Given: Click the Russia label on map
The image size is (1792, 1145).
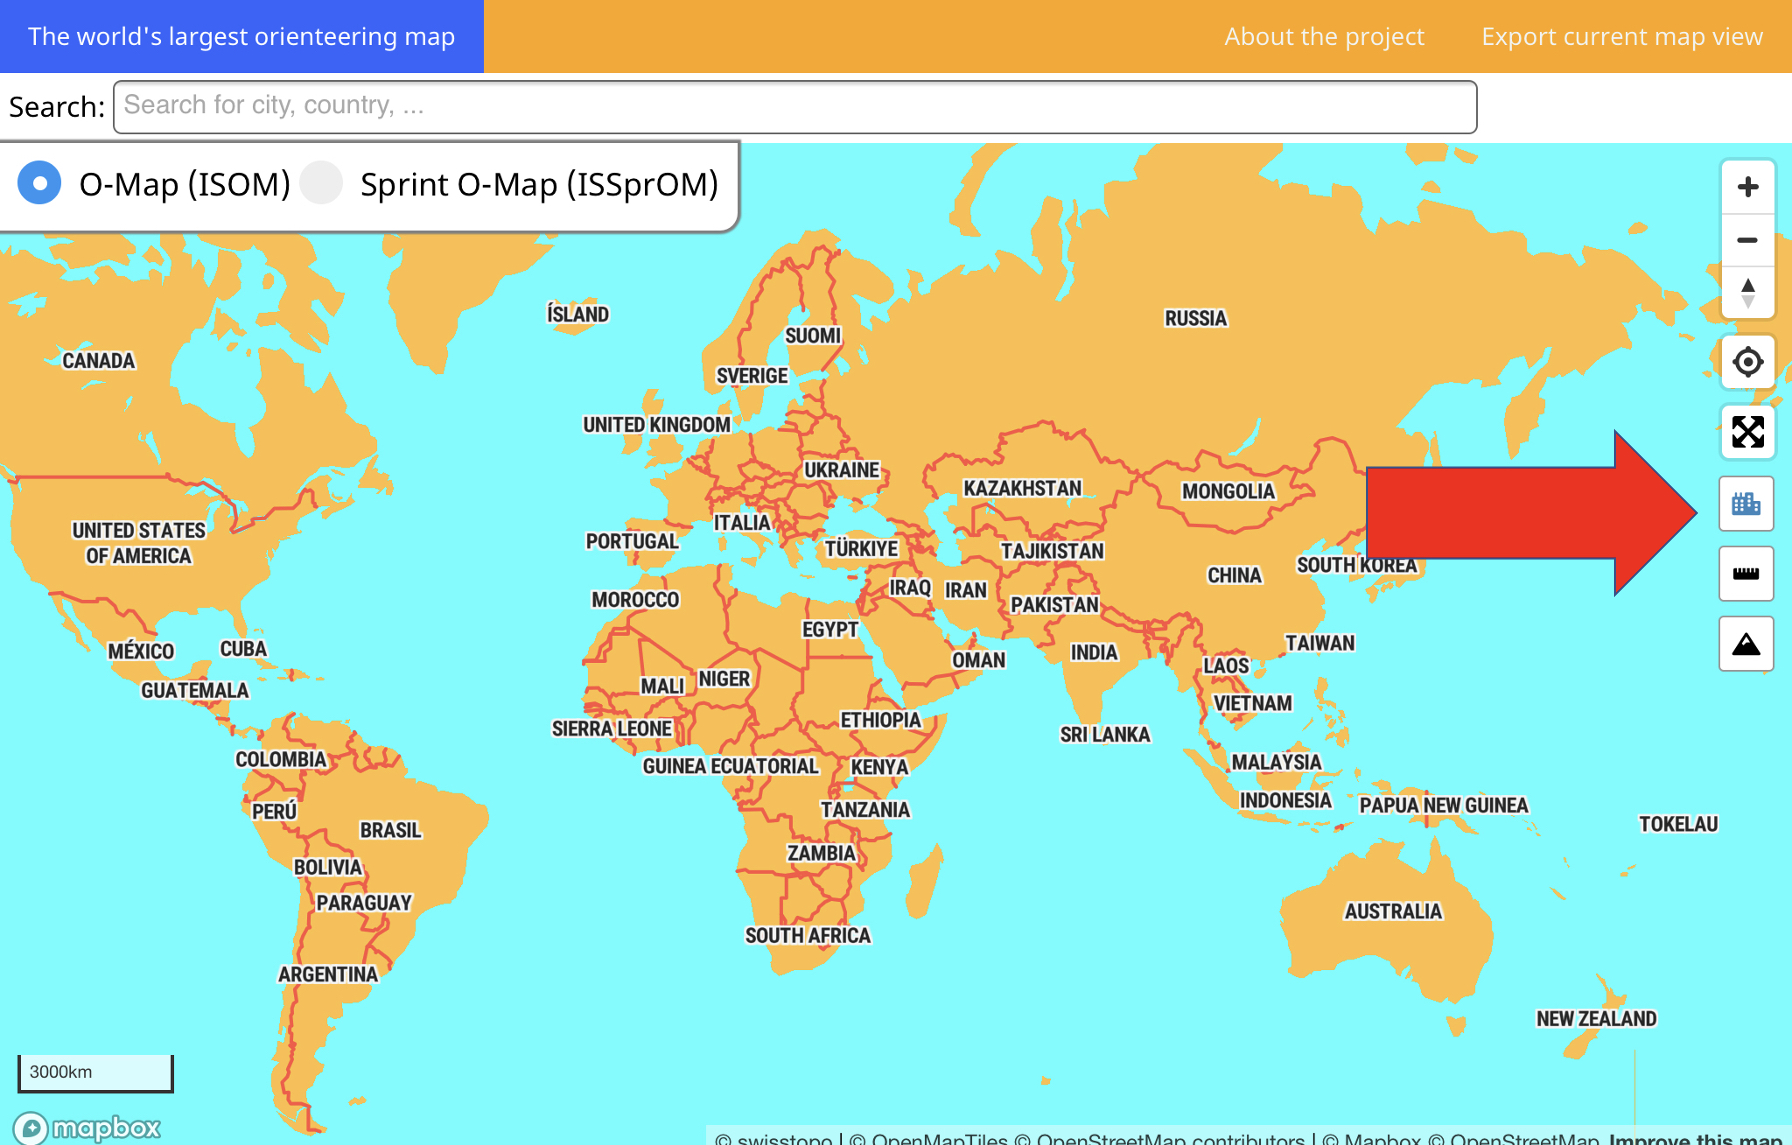Looking at the screenshot, I should [1195, 318].
